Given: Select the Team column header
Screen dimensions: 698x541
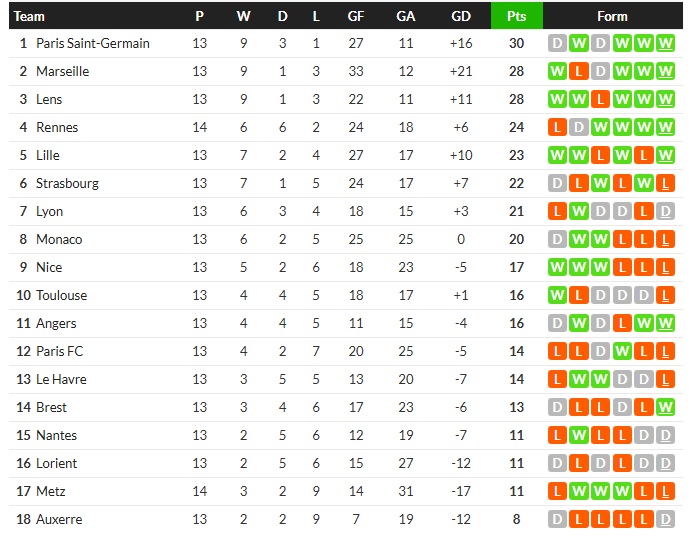Looking at the screenshot, I should point(30,16).
